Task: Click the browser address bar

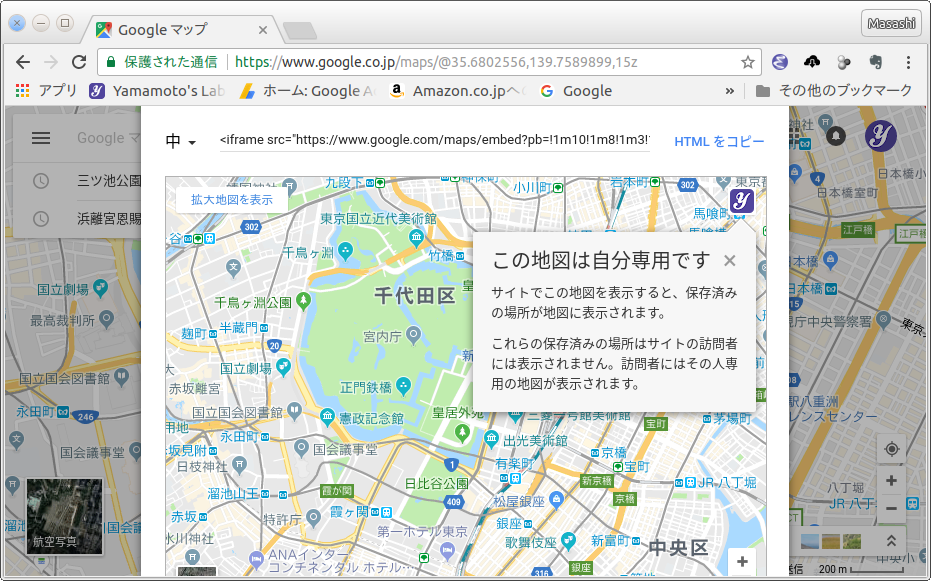Action: tap(429, 62)
